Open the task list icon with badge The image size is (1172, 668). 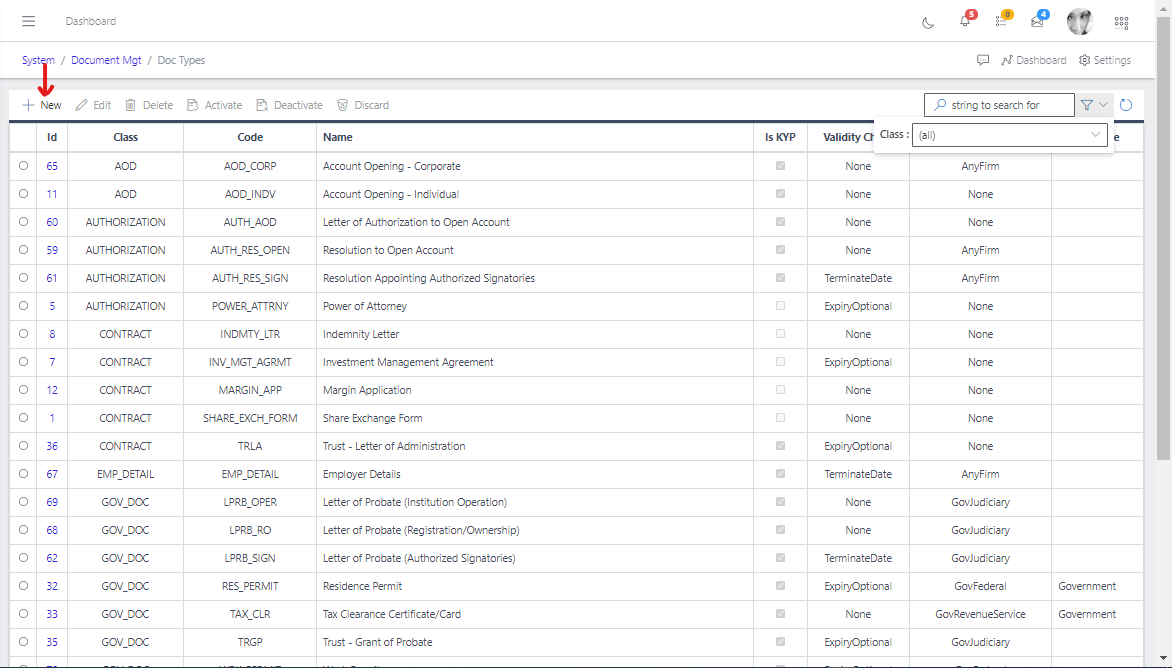coord(1001,21)
